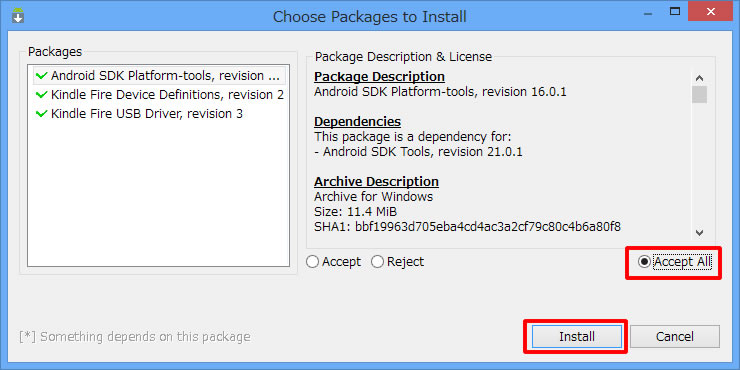Click the Android SDK Manager title bar icon
The height and width of the screenshot is (370, 740).
tap(18, 16)
